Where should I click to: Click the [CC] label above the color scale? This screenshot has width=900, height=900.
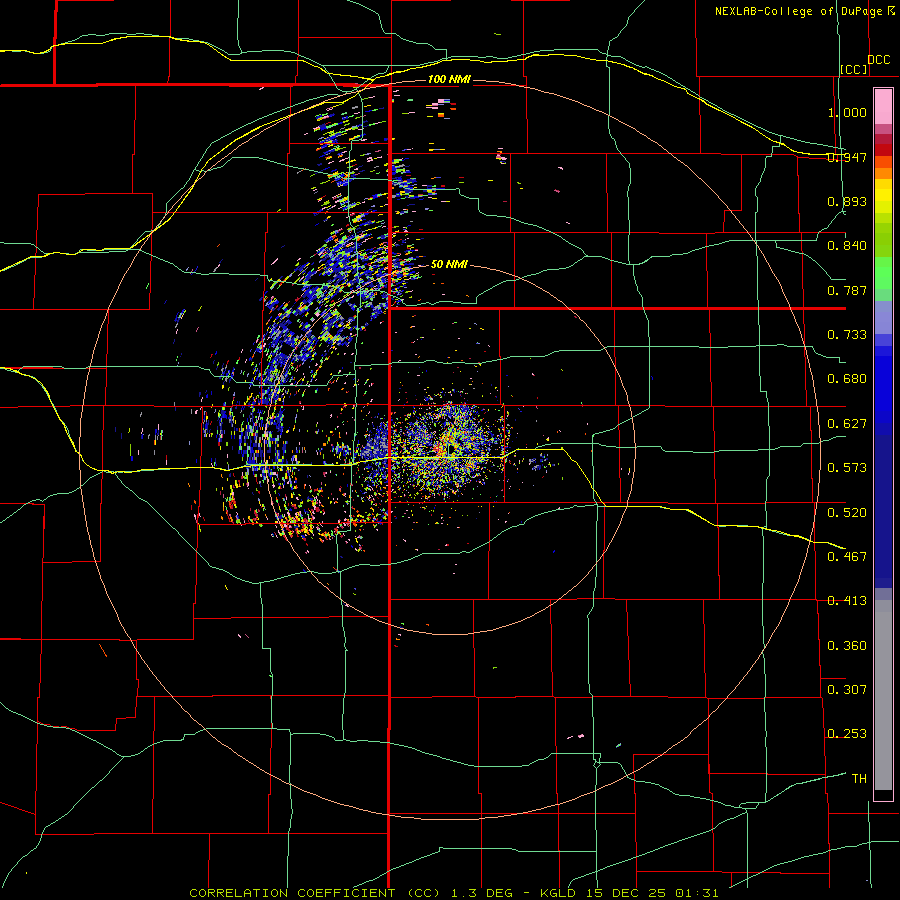pyautogui.click(x=854, y=69)
